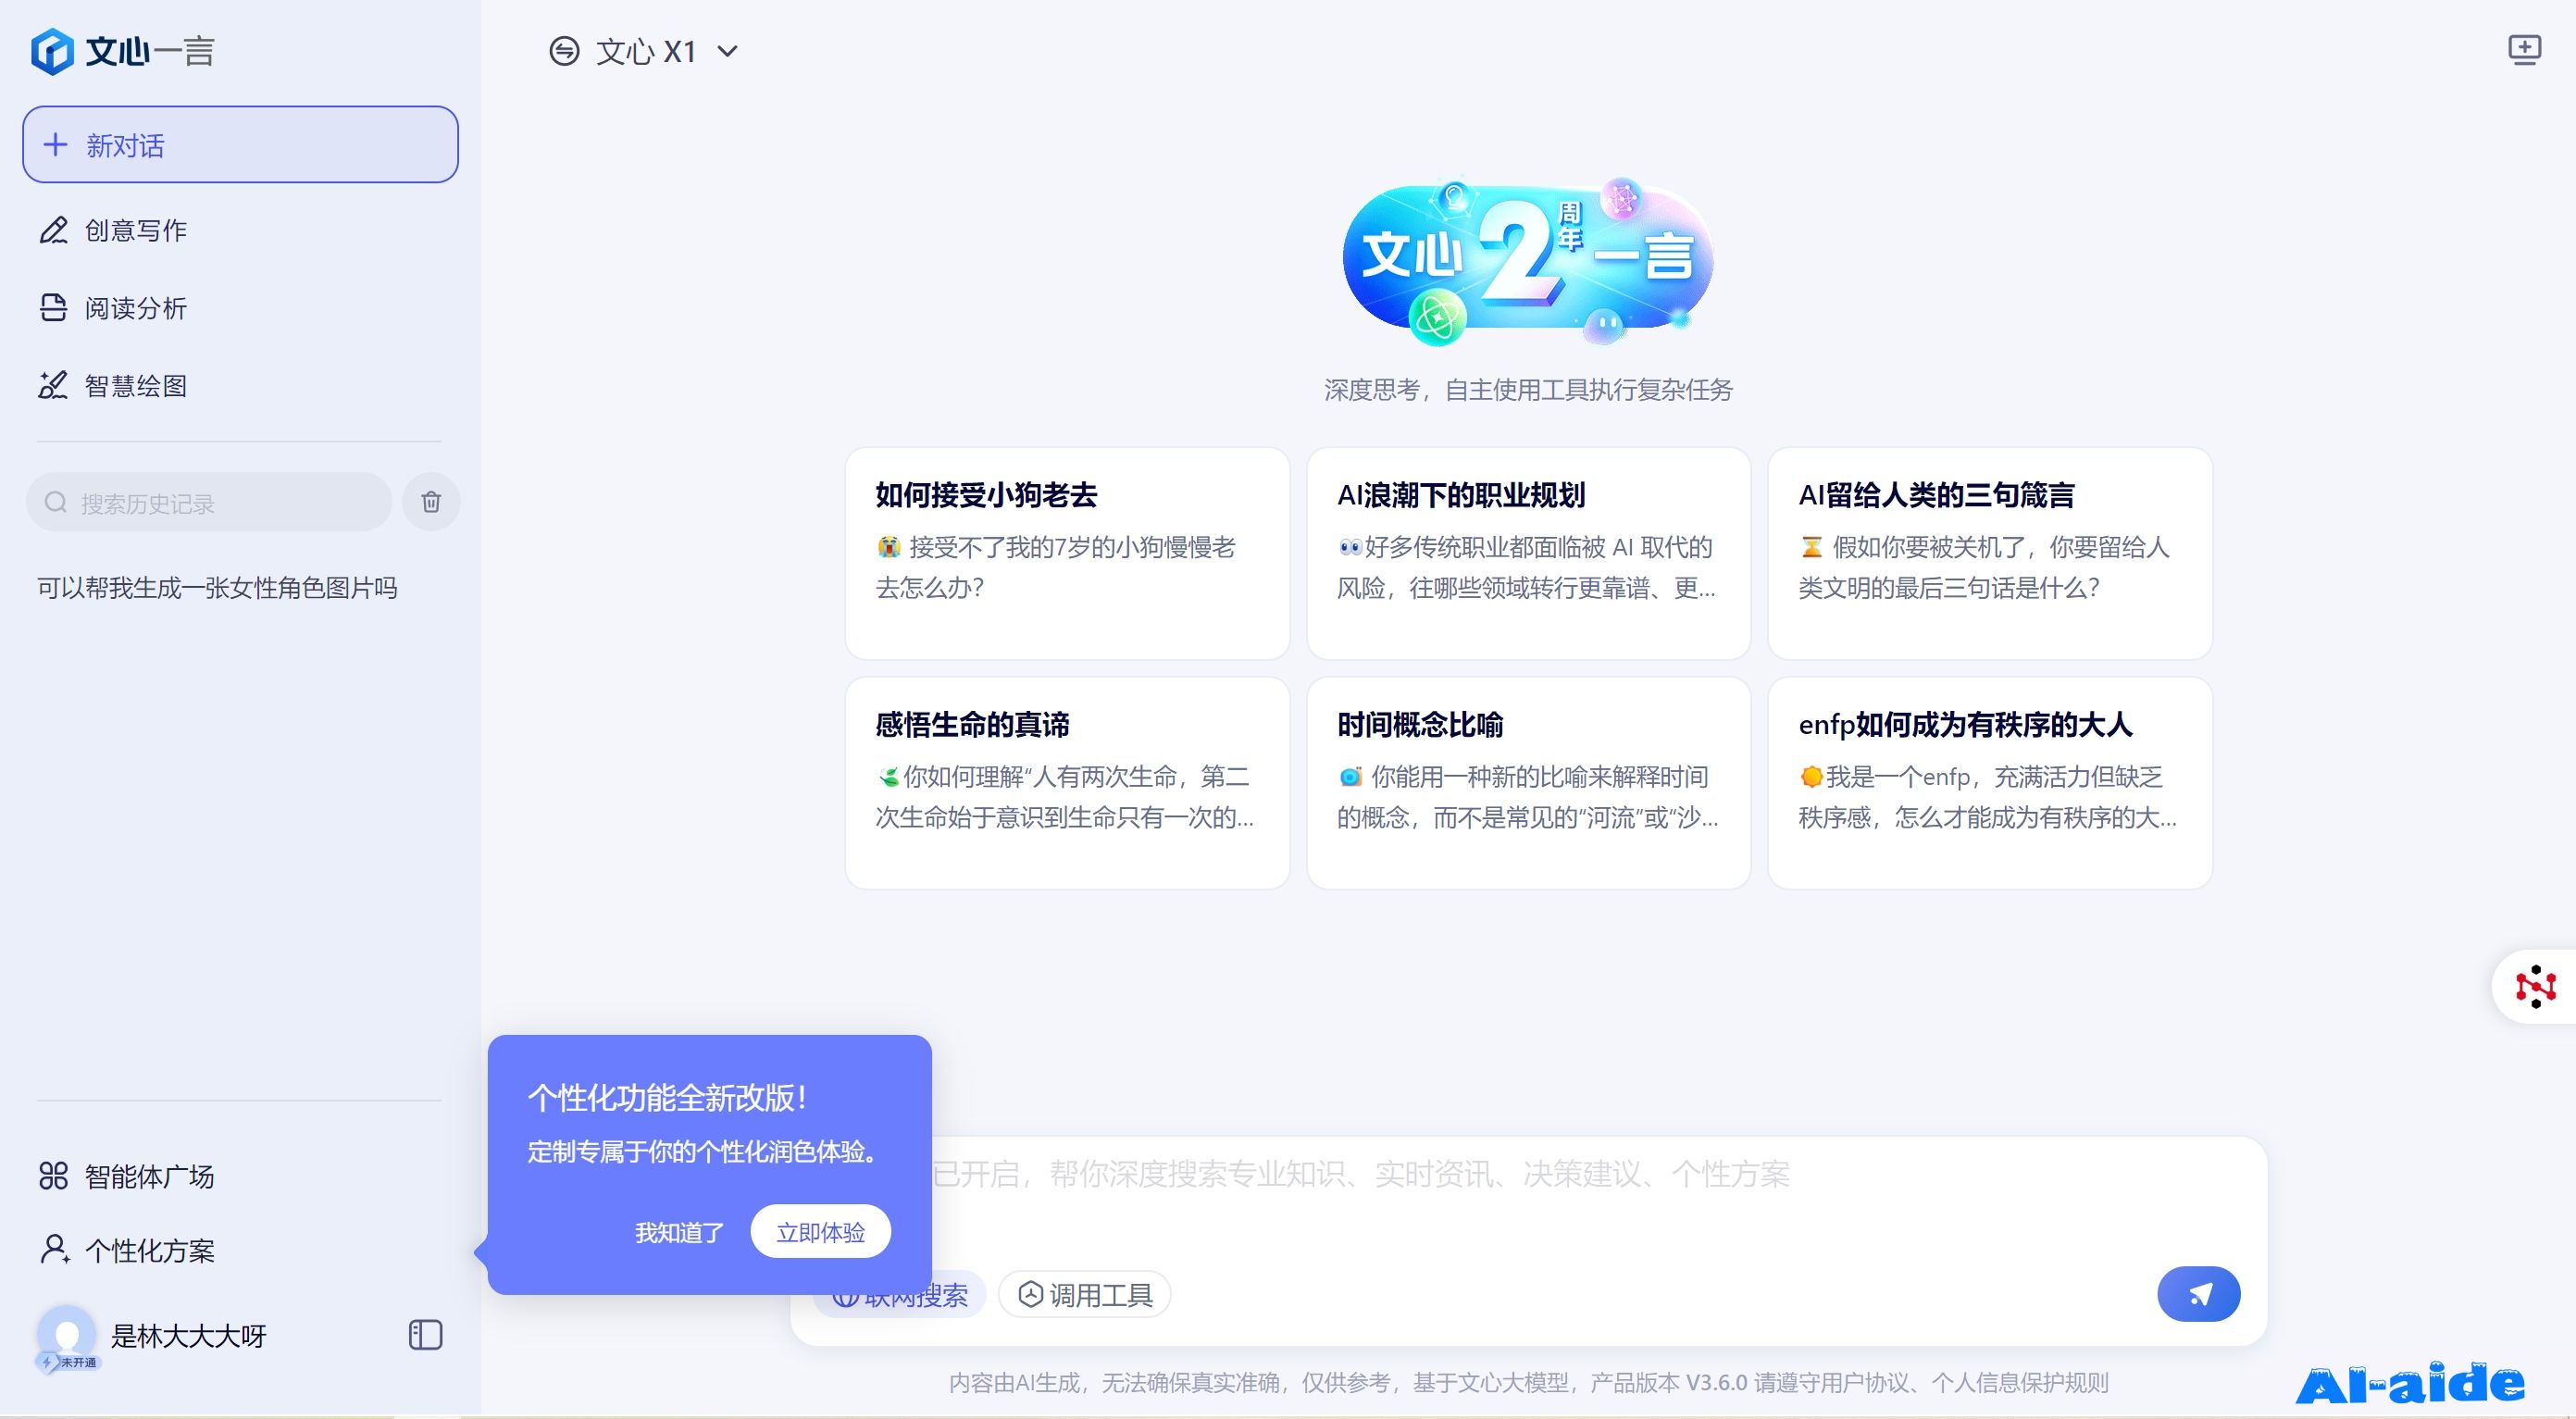Click the trash icon to delete history
This screenshot has height=1419, width=2576.
[x=431, y=502]
